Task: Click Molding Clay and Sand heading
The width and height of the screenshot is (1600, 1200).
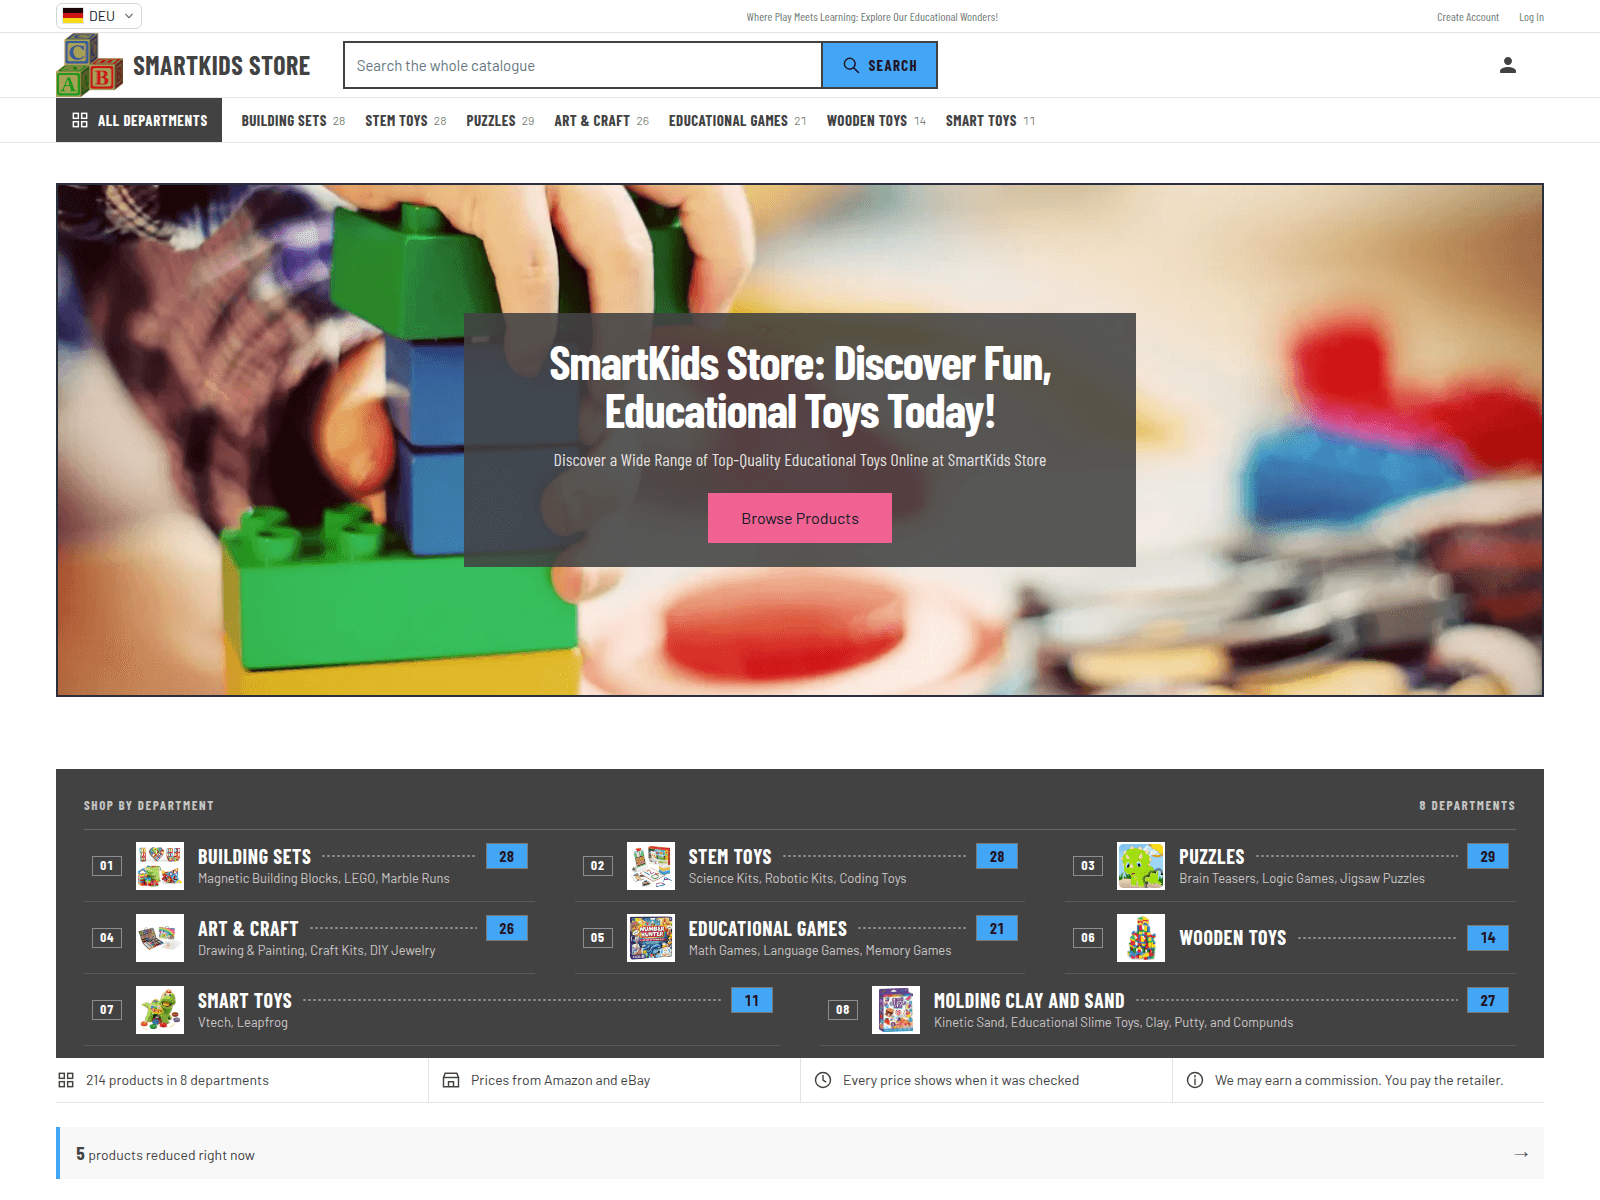Action: [1029, 1001]
